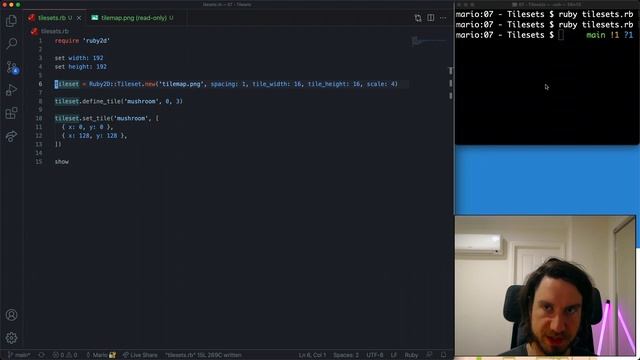This screenshot has width=640, height=360.
Task: Click 'set height: 192' on line 4
Action: tap(80, 67)
